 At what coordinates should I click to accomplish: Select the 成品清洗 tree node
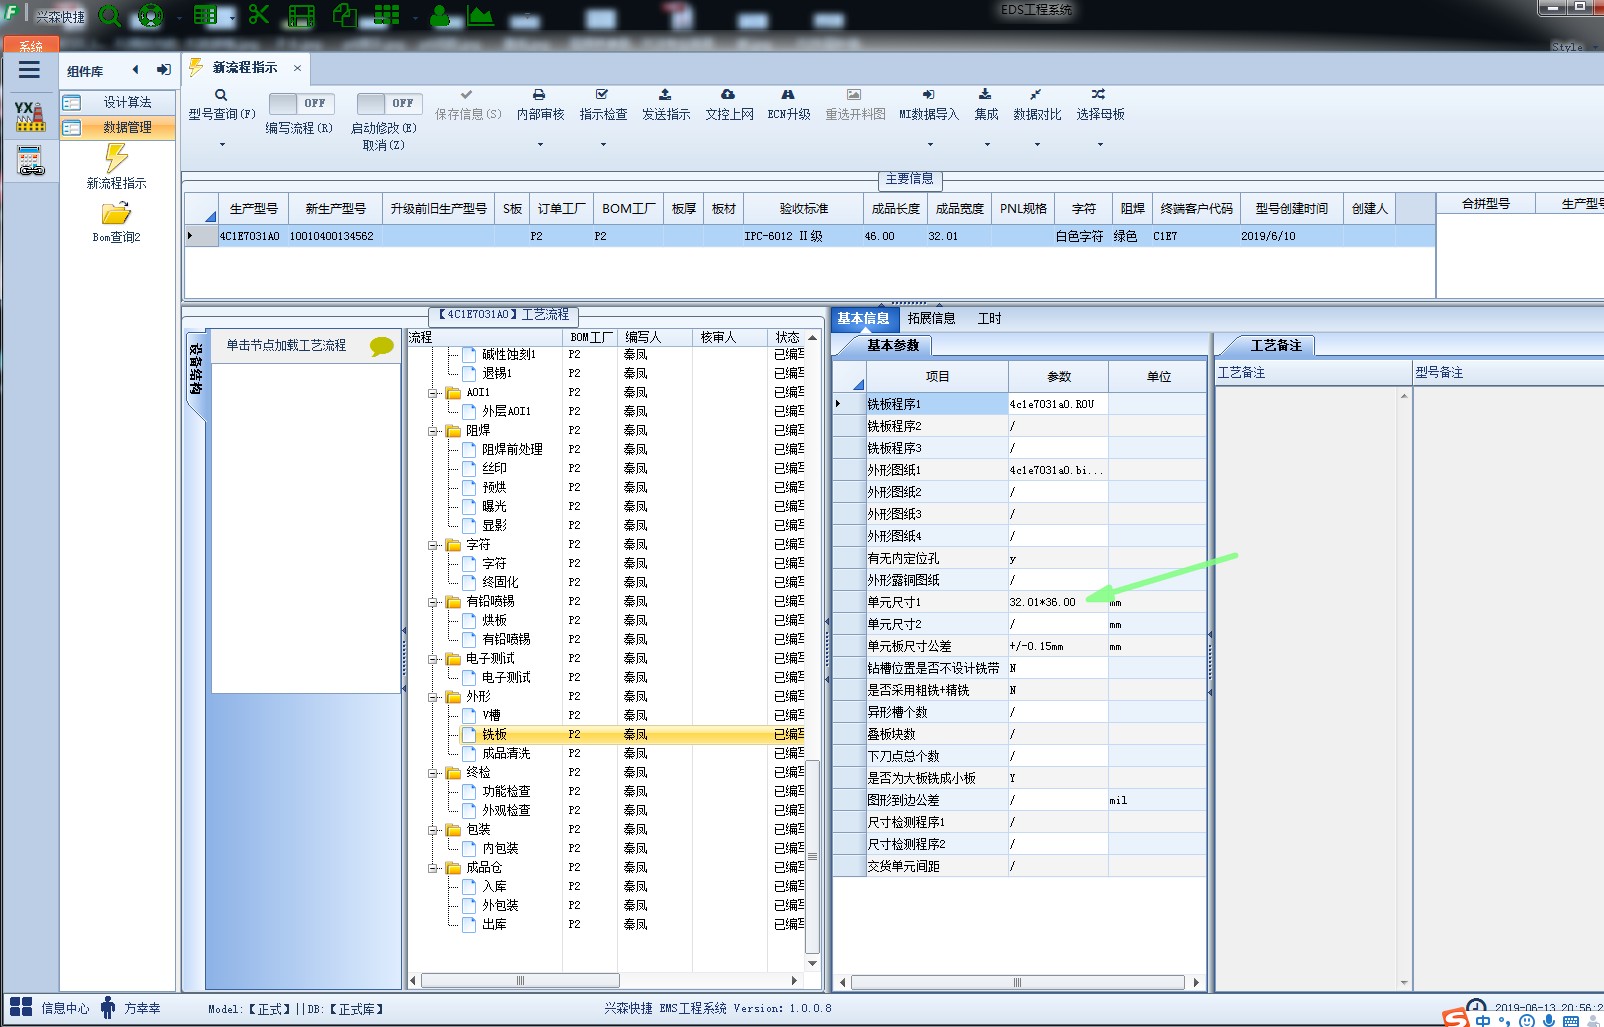506,753
